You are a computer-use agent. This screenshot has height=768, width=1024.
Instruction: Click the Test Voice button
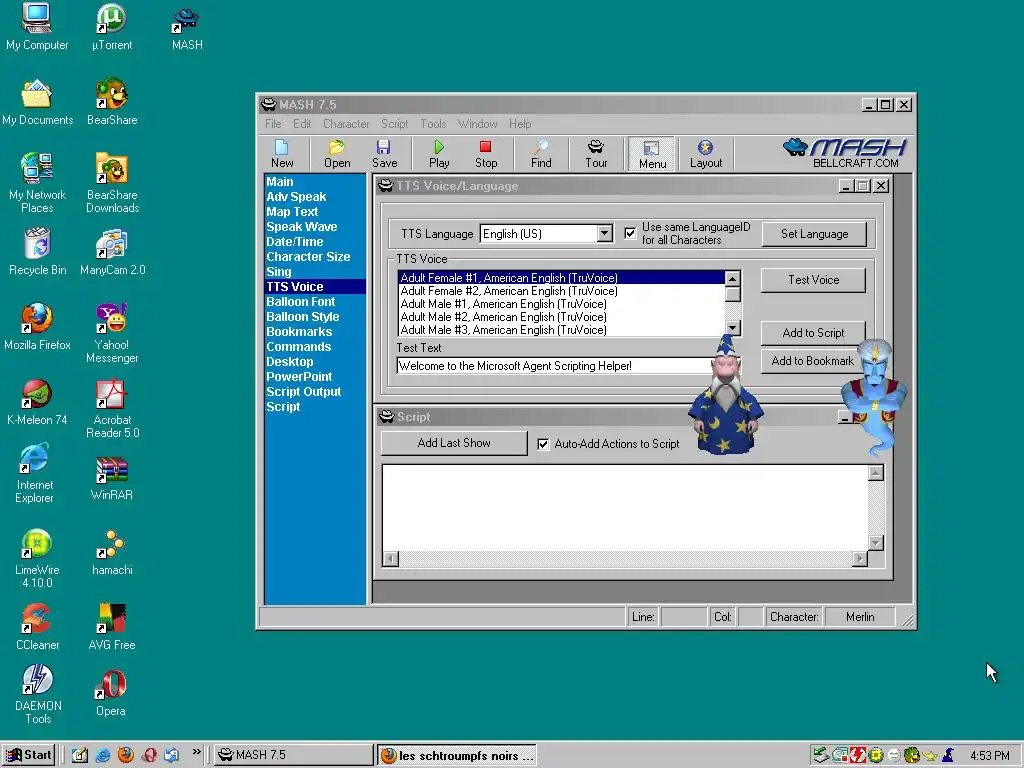(813, 280)
